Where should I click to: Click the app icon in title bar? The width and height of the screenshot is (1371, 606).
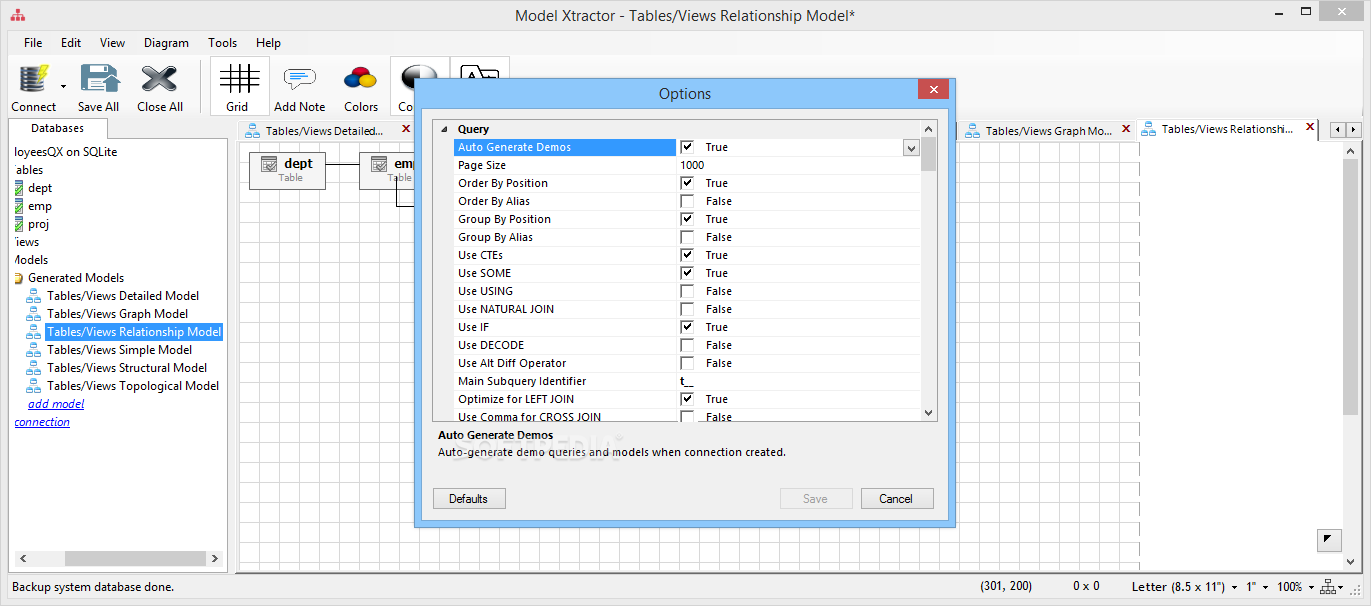pos(17,15)
